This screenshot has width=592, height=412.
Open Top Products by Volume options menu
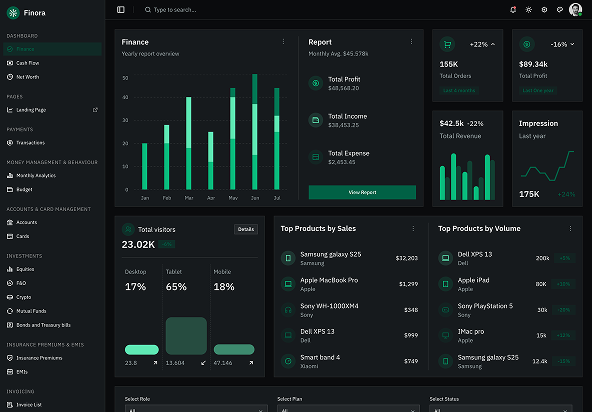(x=570, y=228)
